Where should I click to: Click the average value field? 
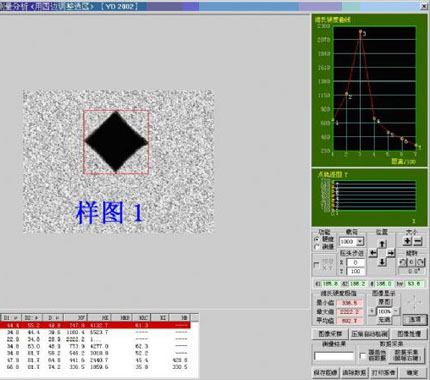[x=349, y=321]
